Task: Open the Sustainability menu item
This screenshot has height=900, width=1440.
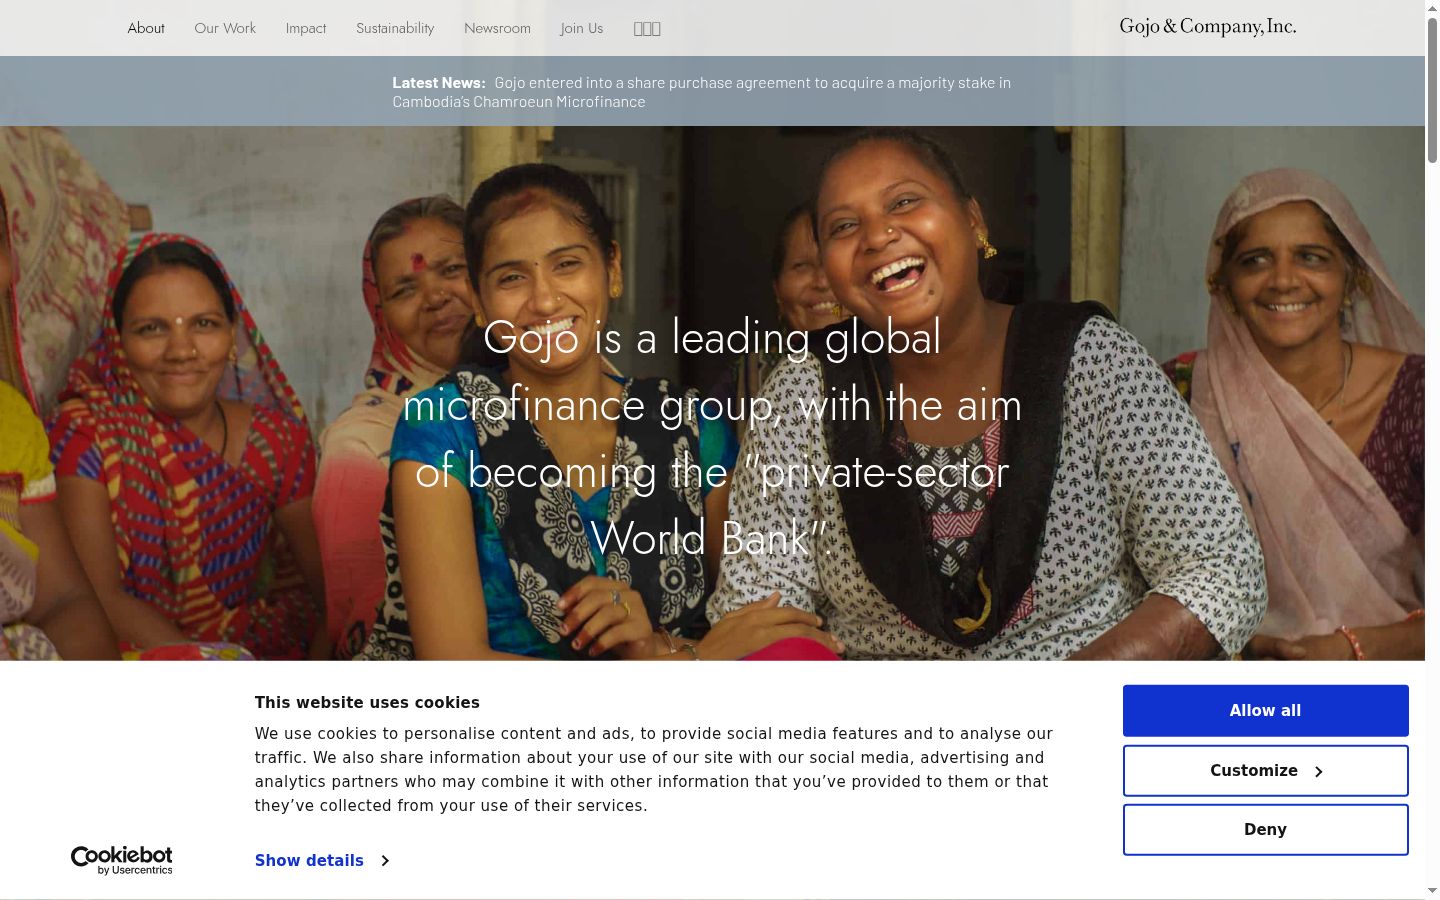Action: [395, 28]
